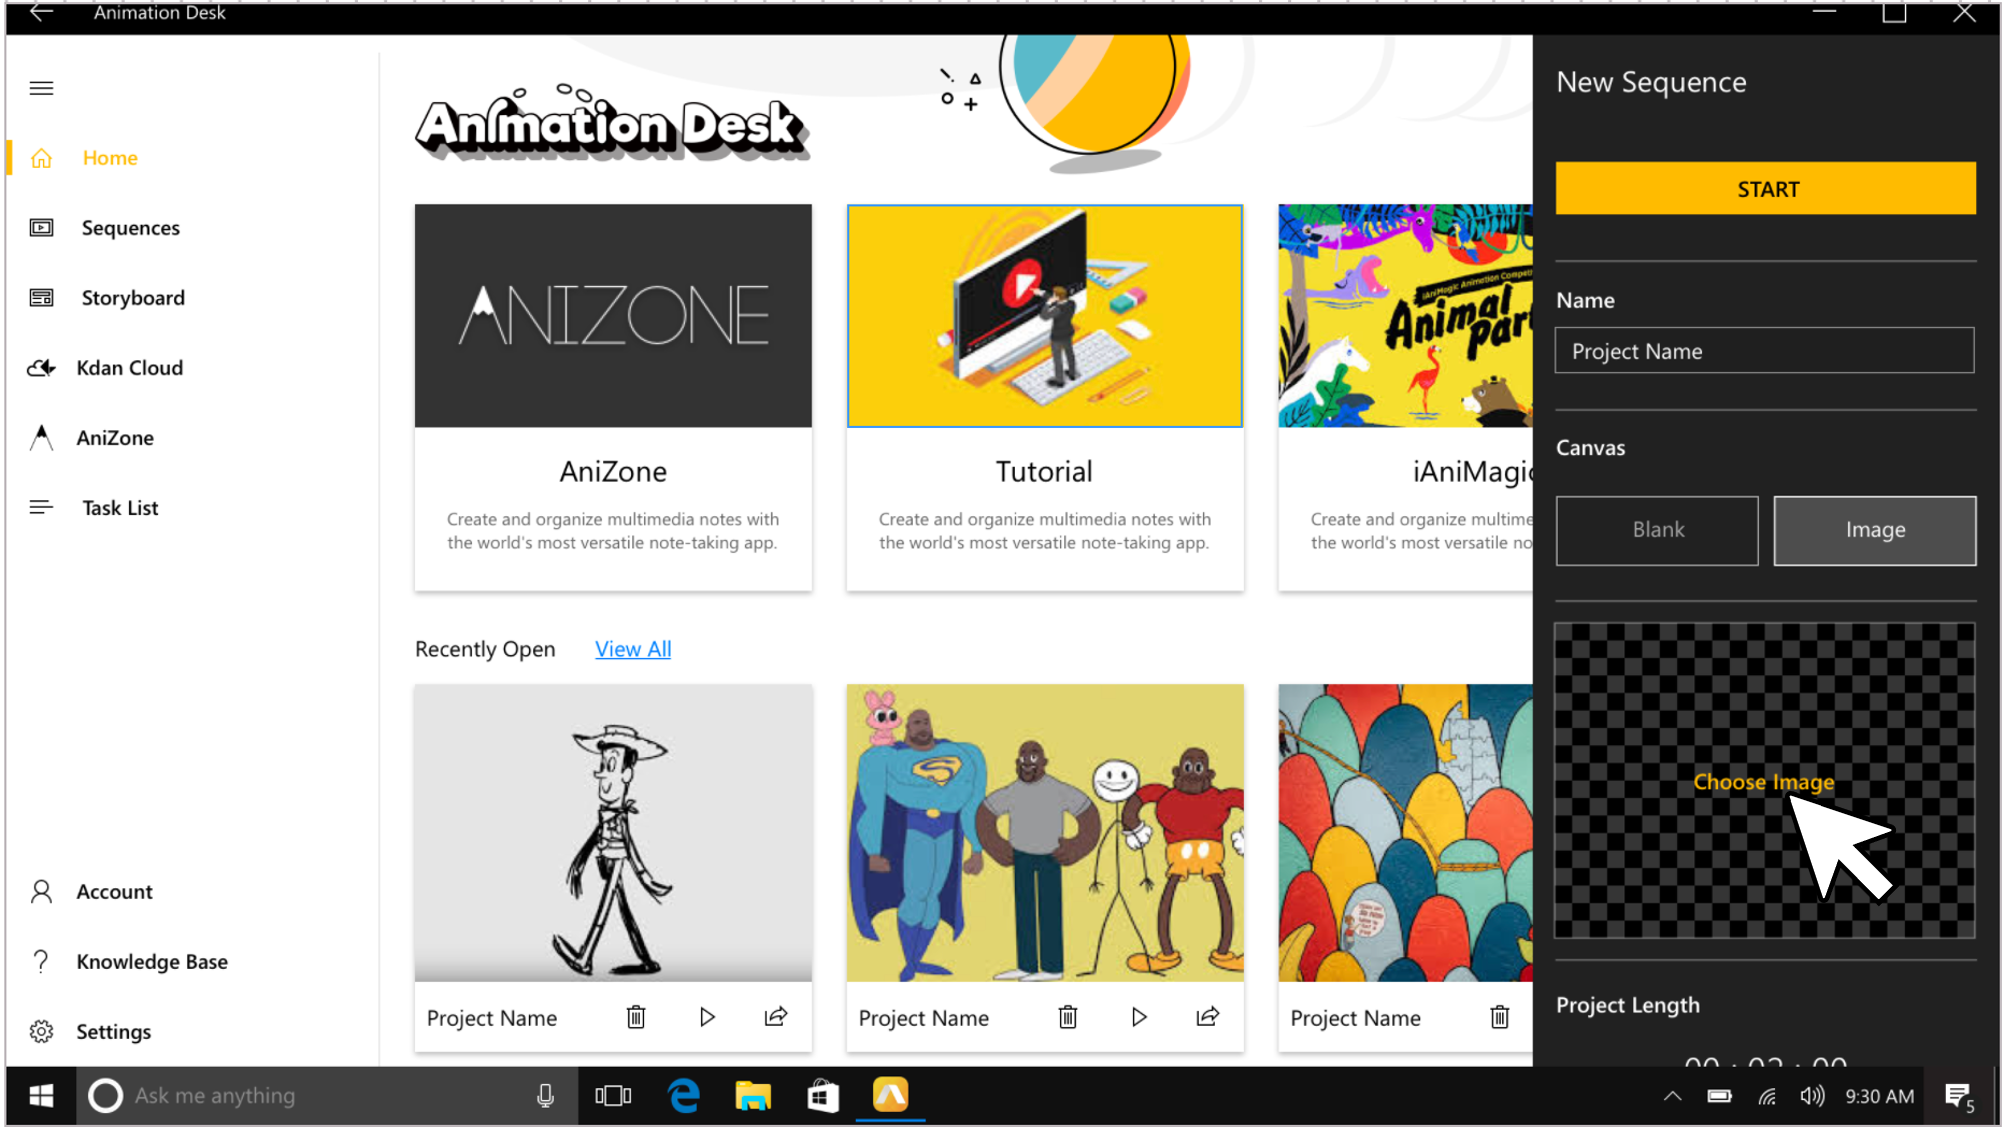
Task: Open Windows Store from taskbar
Action: coord(822,1096)
